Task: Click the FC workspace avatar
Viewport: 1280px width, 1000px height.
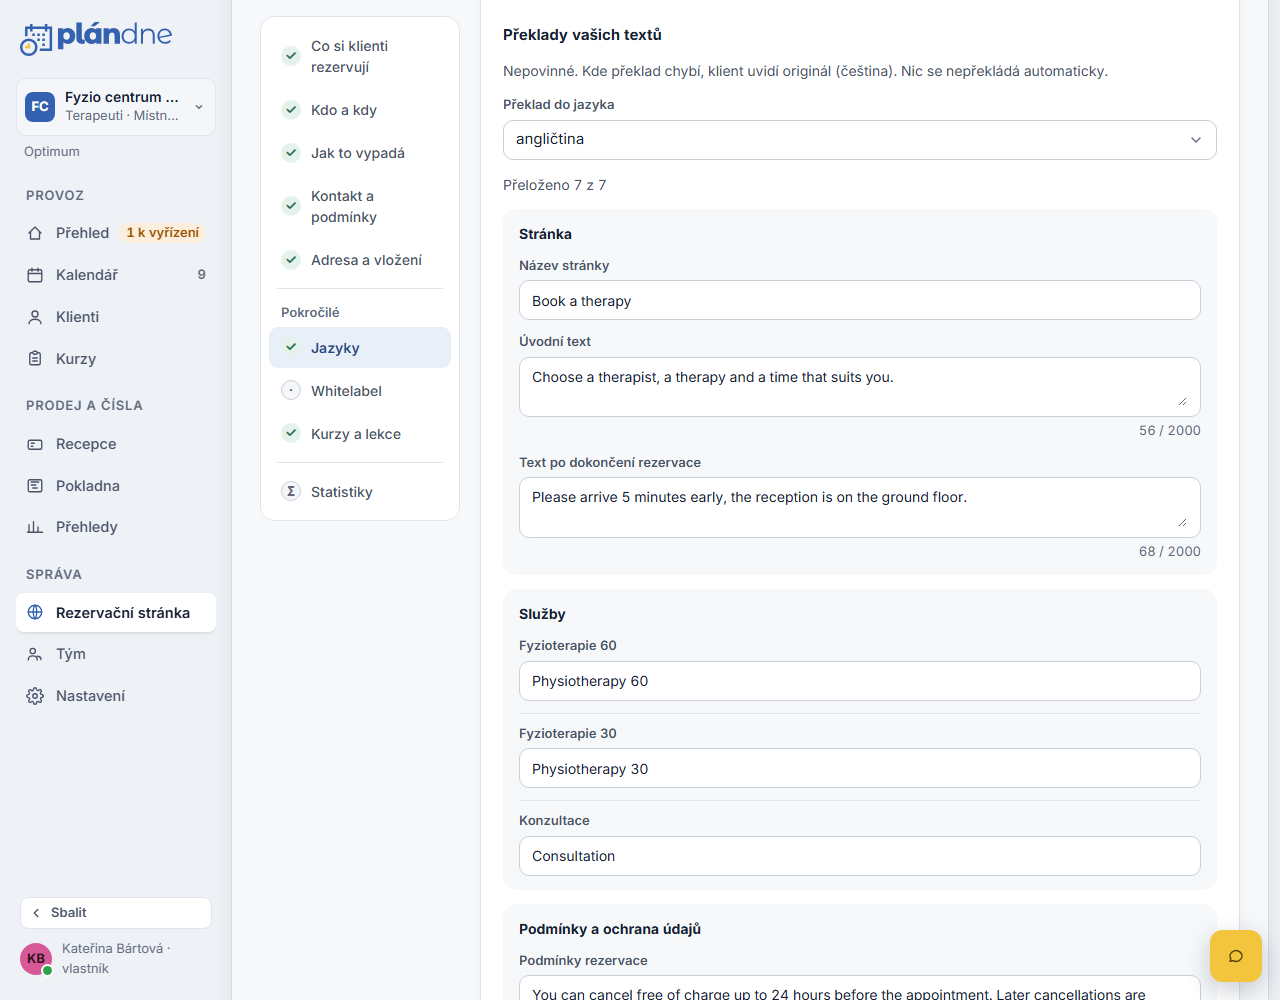Action: (40, 106)
